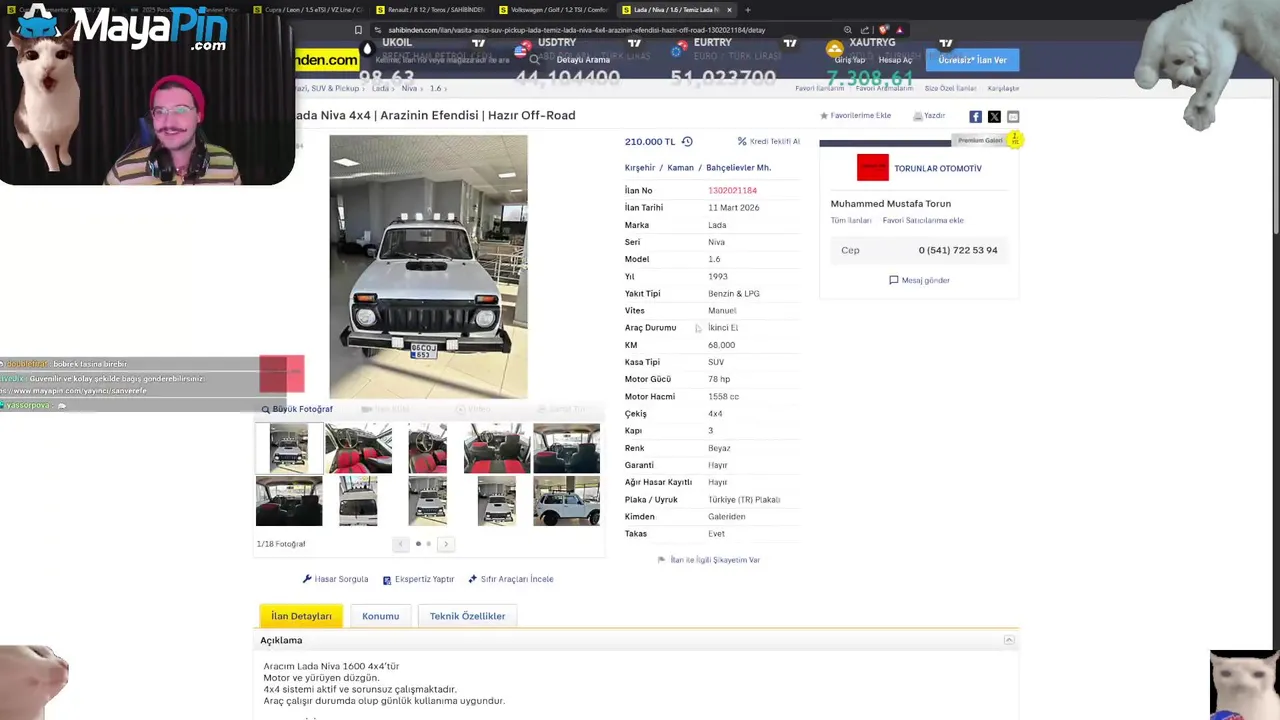The height and width of the screenshot is (720, 1280).
Task: Click the Ekspertiz Yaptır clipboard icon
Action: (x=387, y=579)
